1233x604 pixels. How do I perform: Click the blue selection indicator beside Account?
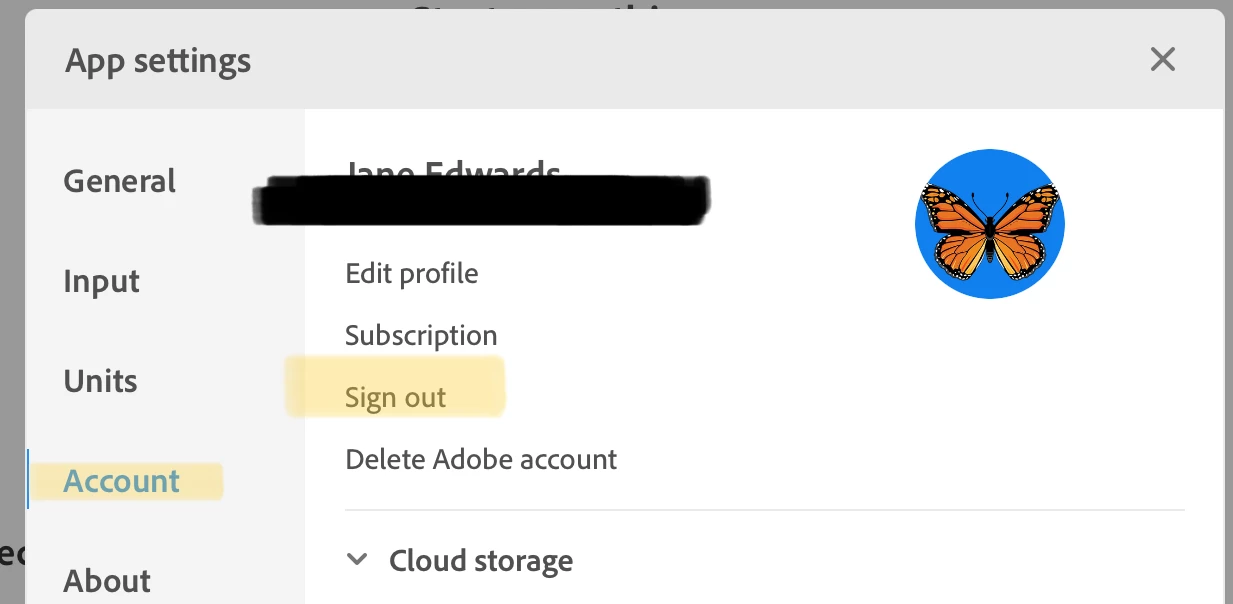click(x=29, y=479)
